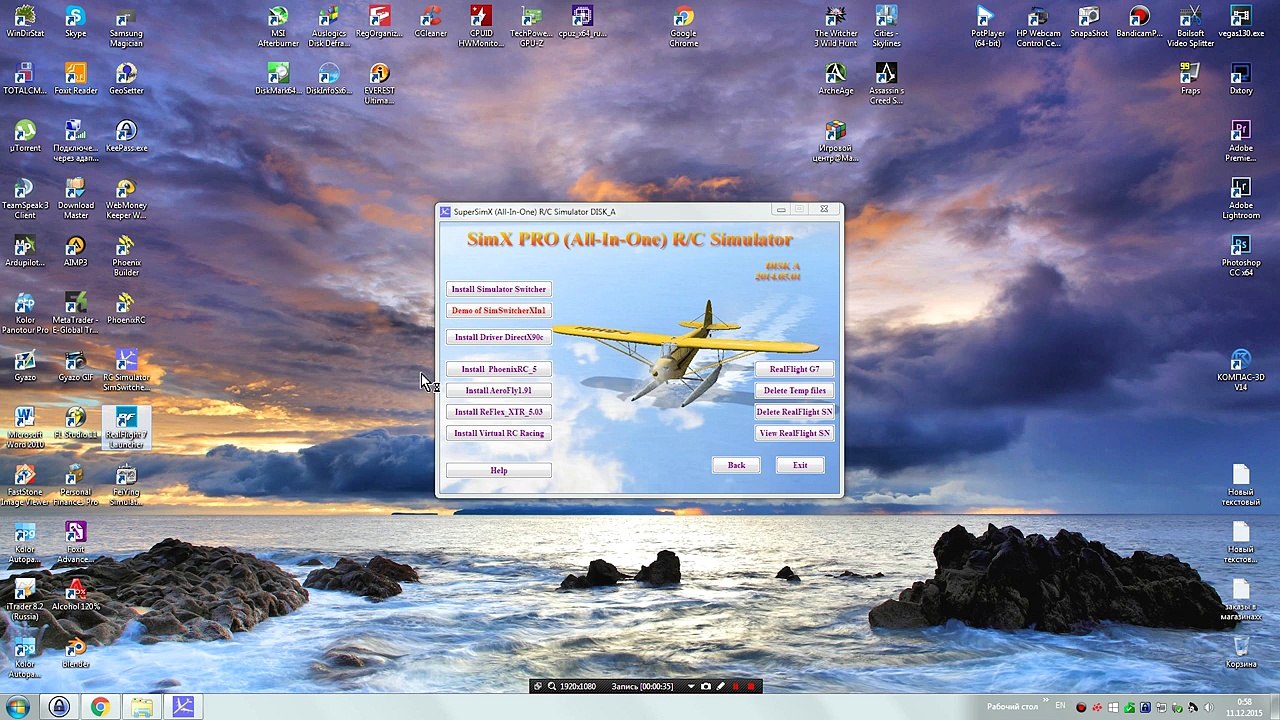Select µTorrent desktop icon

click(x=25, y=137)
